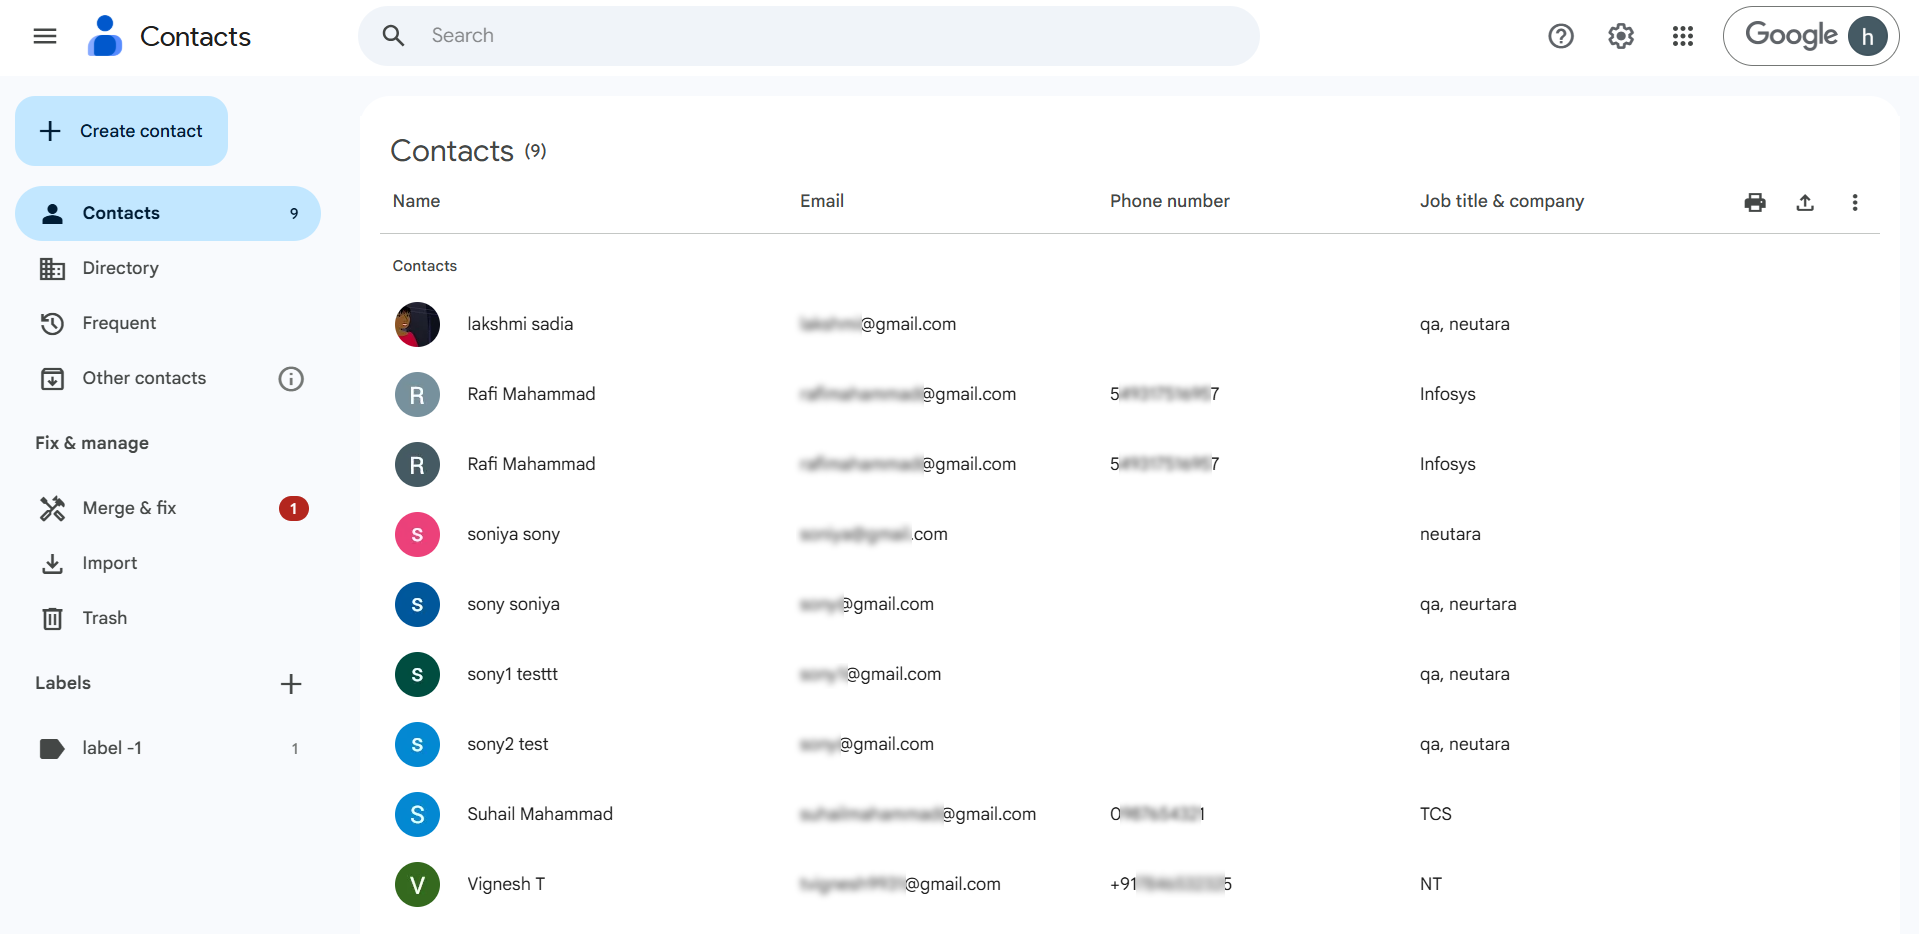Open the sony2 test contact name
This screenshot has height=934, width=1919.
(507, 744)
